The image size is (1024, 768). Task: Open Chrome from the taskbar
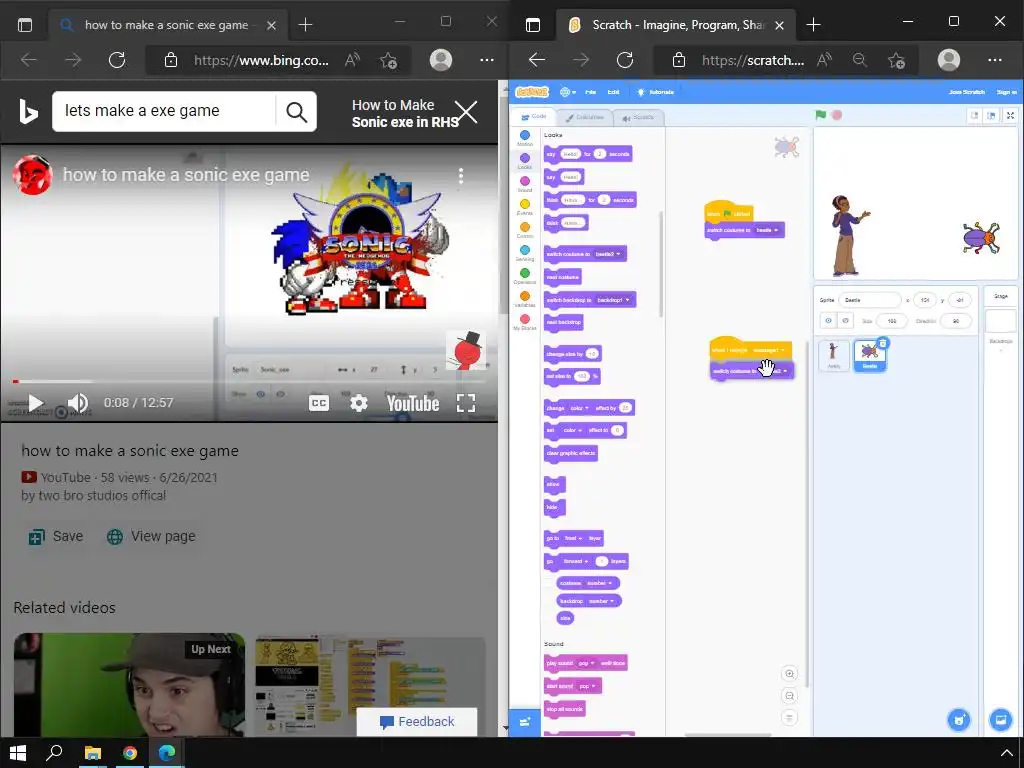(x=130, y=753)
